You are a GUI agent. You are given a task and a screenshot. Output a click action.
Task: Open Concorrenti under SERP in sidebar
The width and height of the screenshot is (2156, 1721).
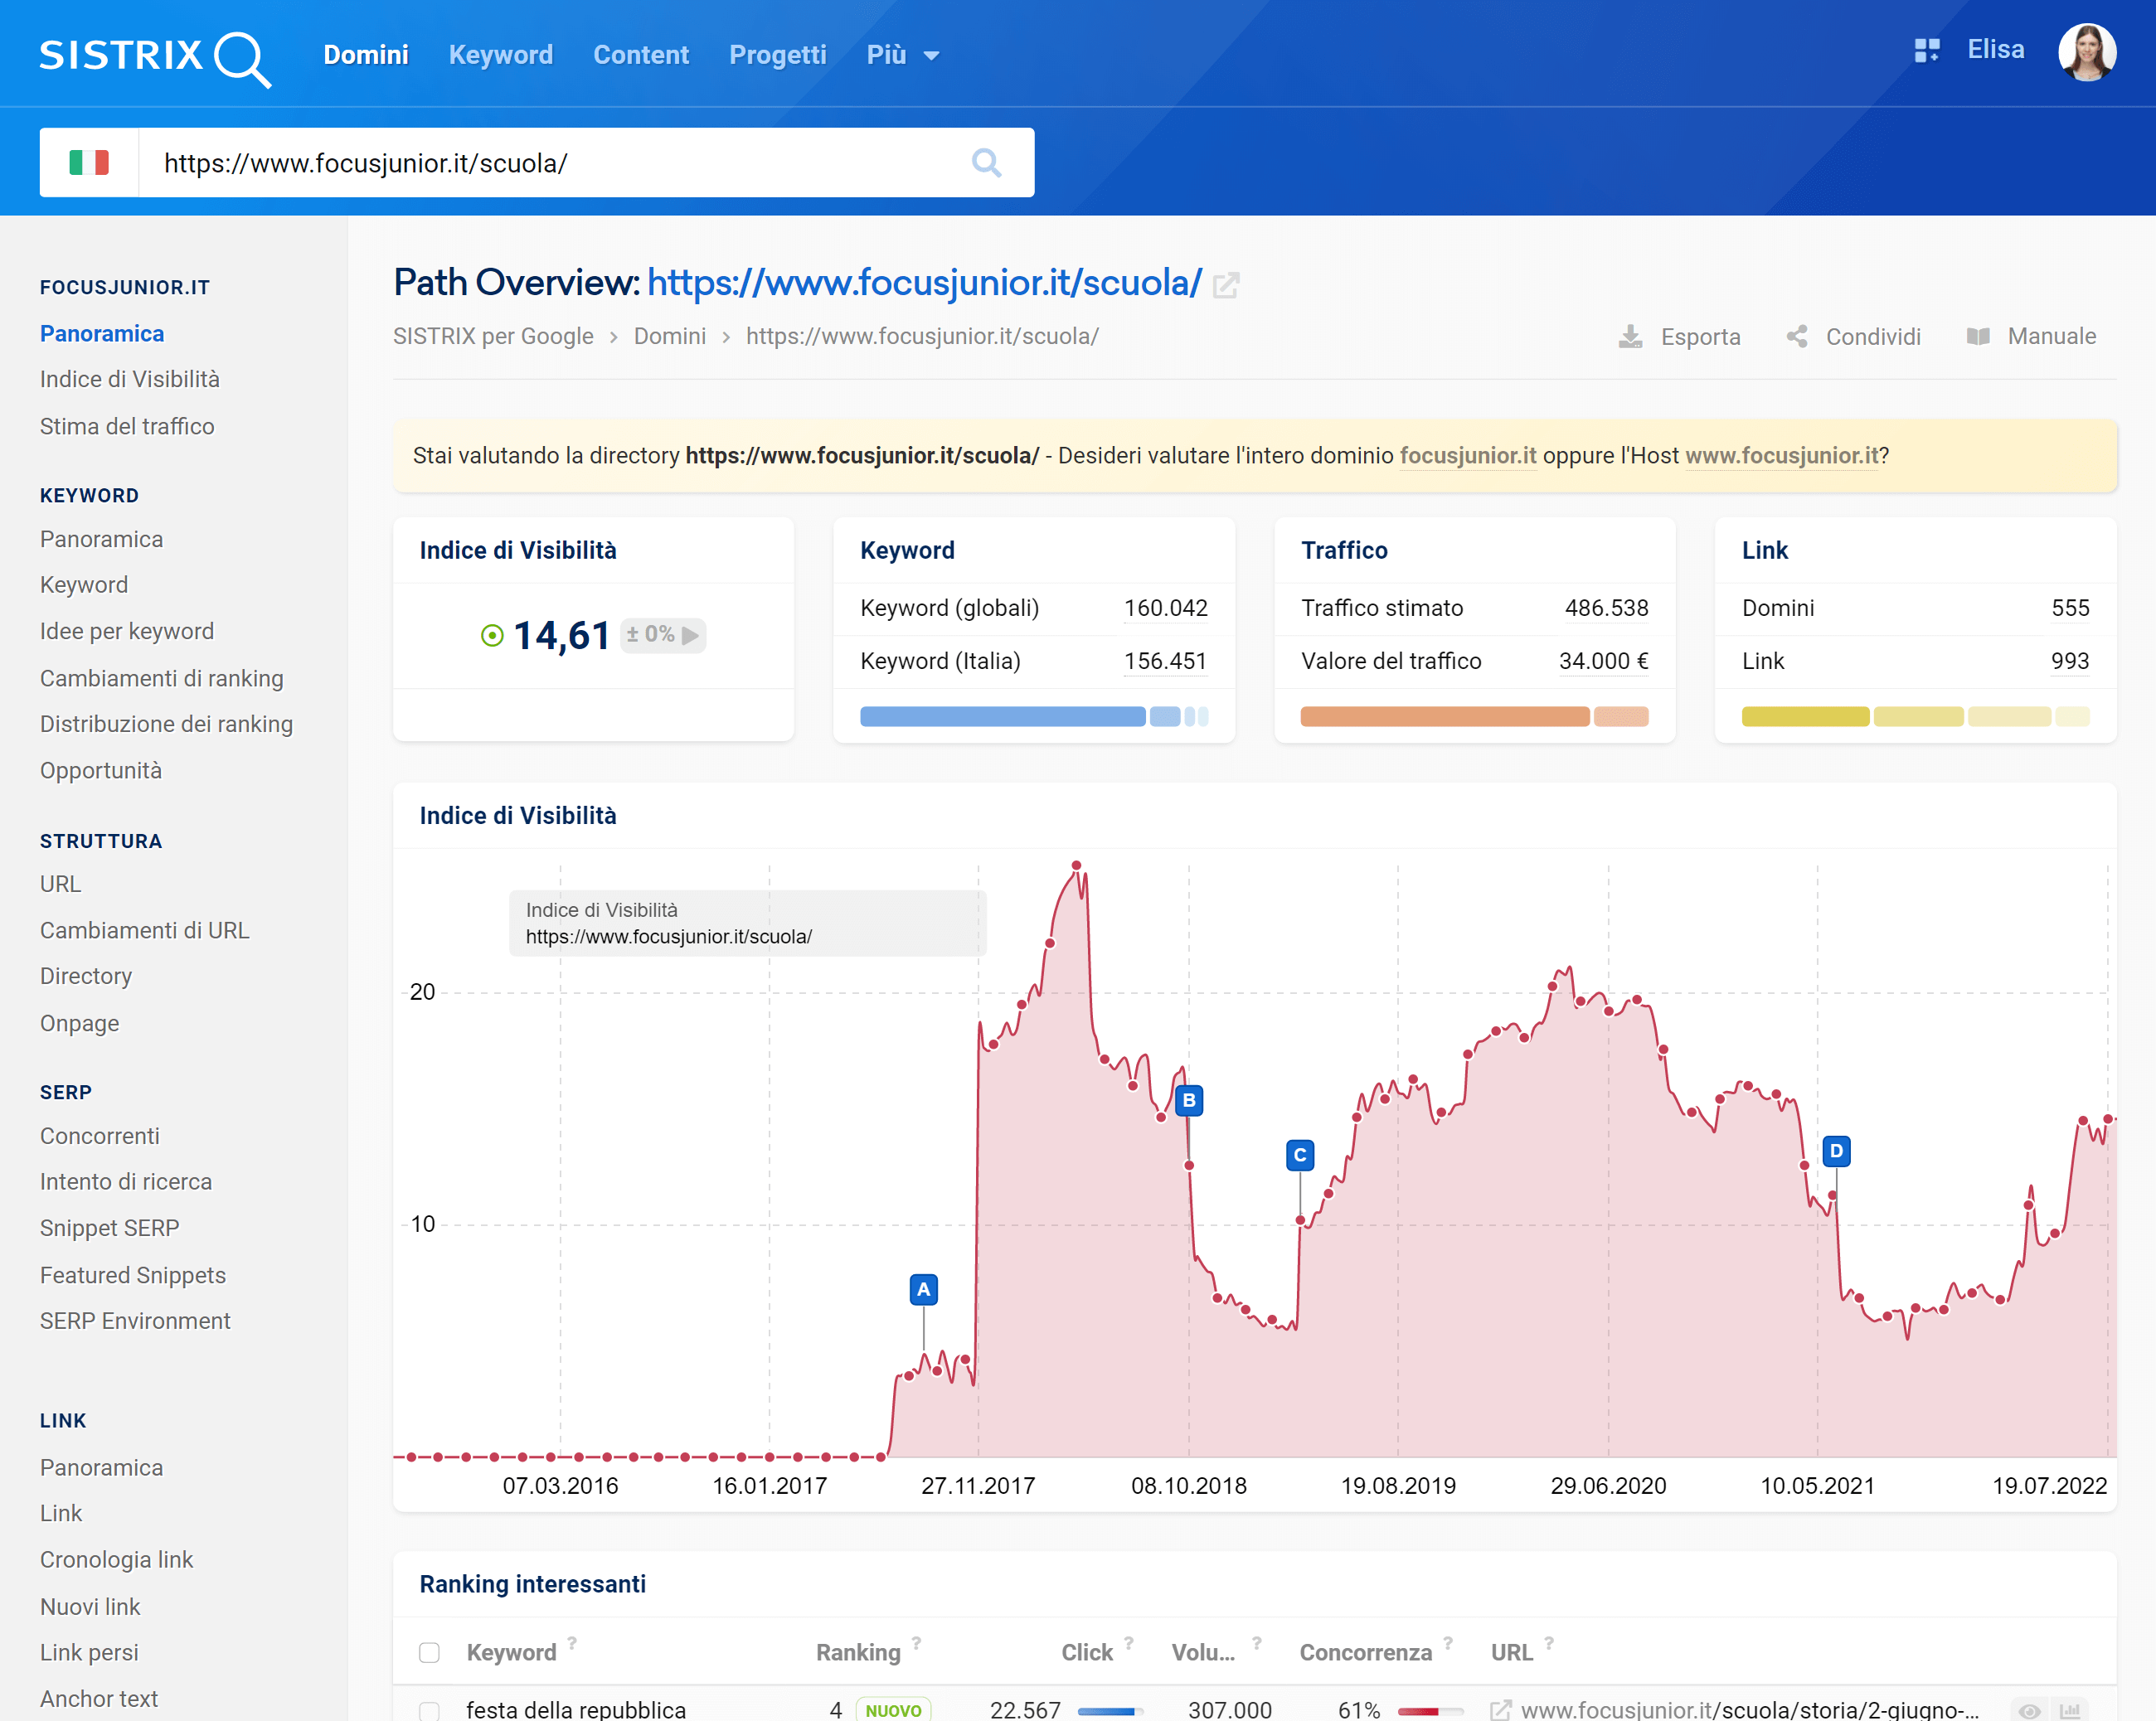[100, 1136]
